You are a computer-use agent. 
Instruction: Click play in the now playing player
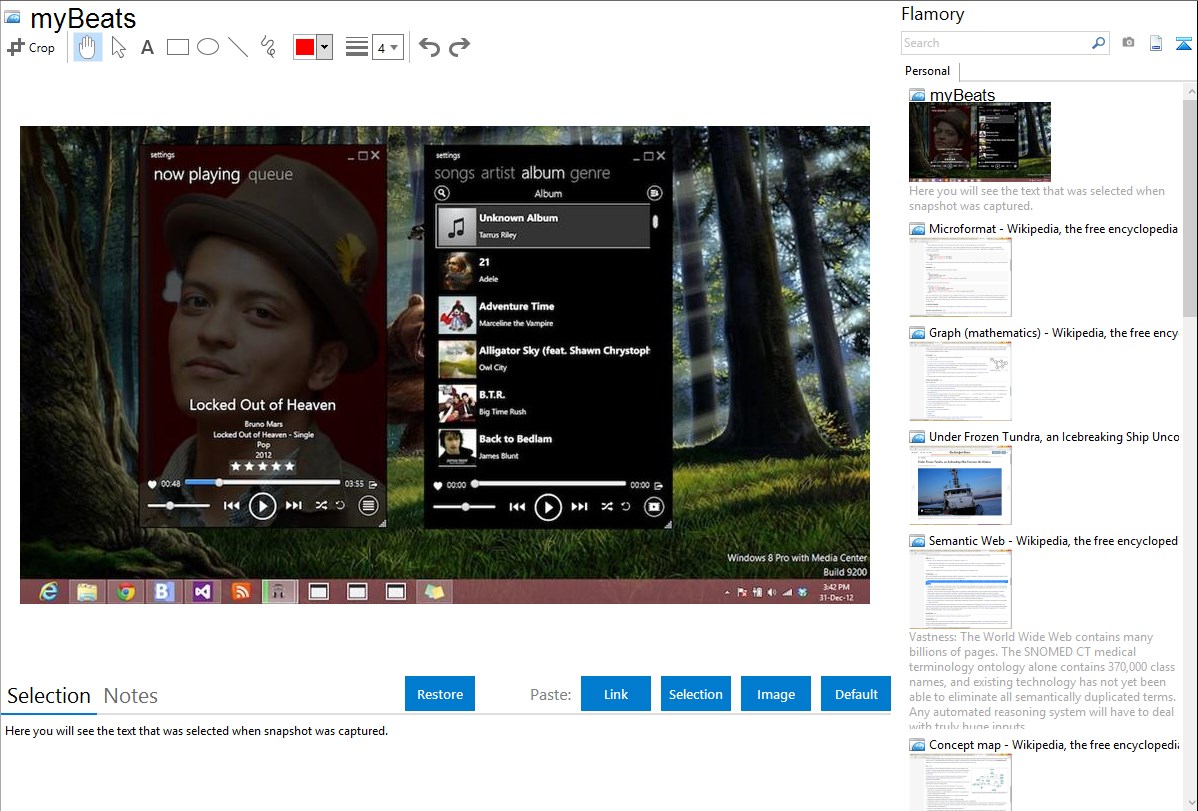click(262, 506)
